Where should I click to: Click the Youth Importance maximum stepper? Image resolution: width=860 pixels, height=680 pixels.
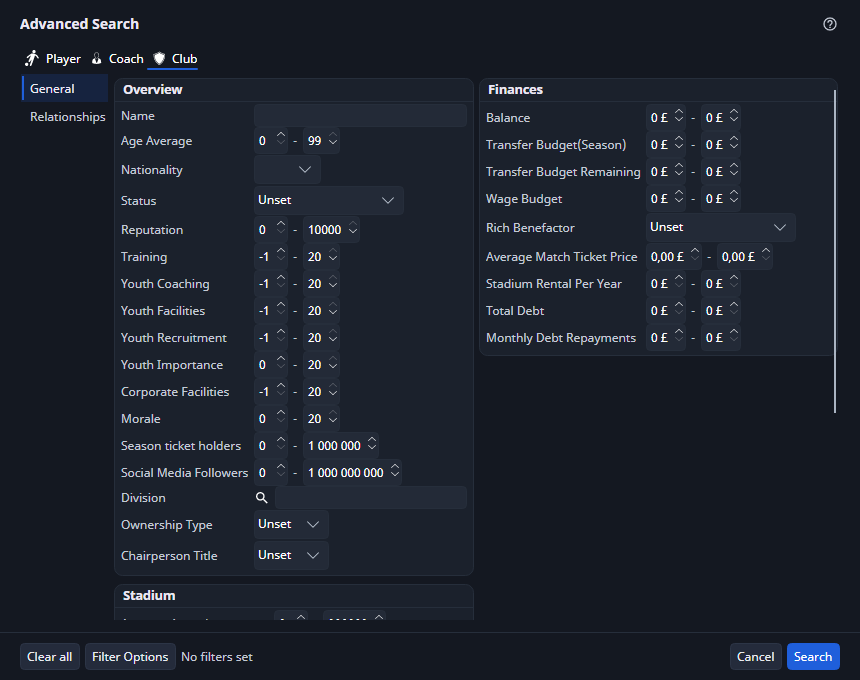tap(321, 365)
